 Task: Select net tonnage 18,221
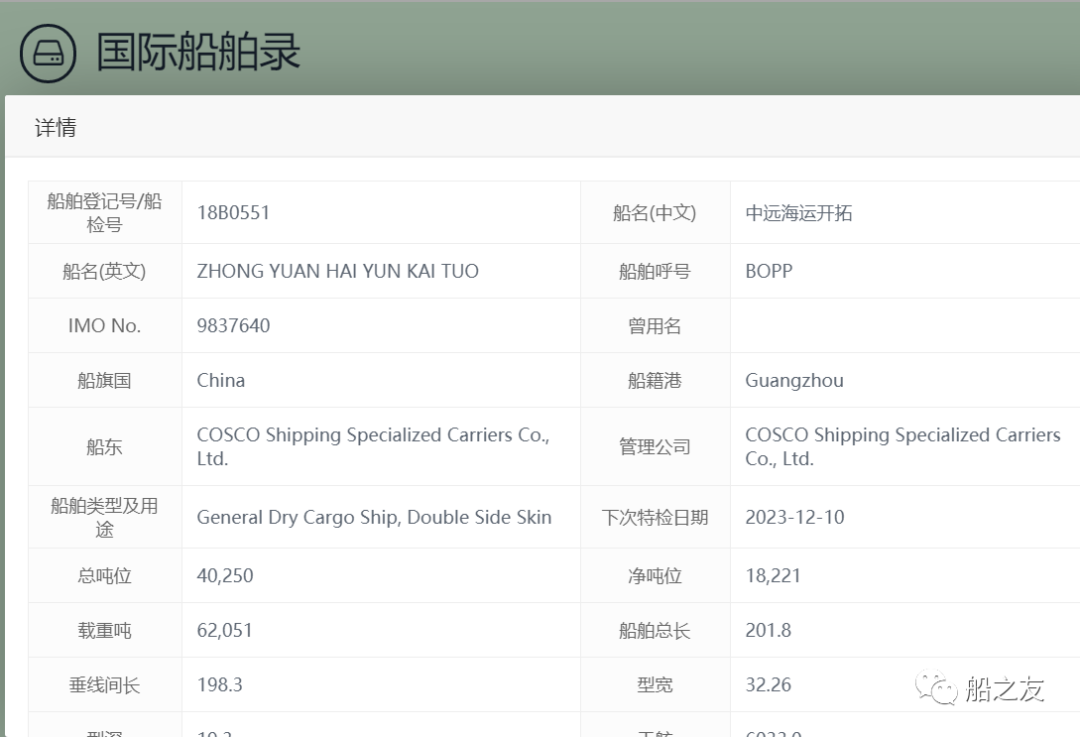point(773,575)
